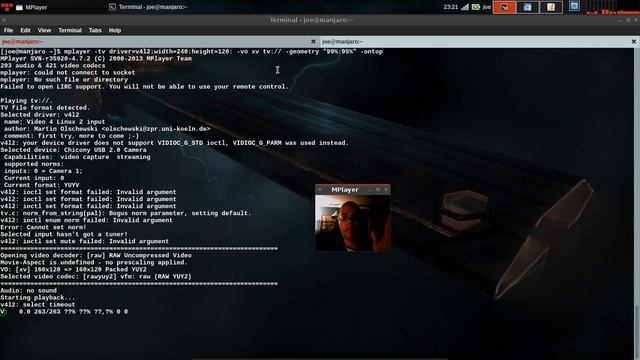
Task: Open the Help menu
Action: [x=115, y=30]
